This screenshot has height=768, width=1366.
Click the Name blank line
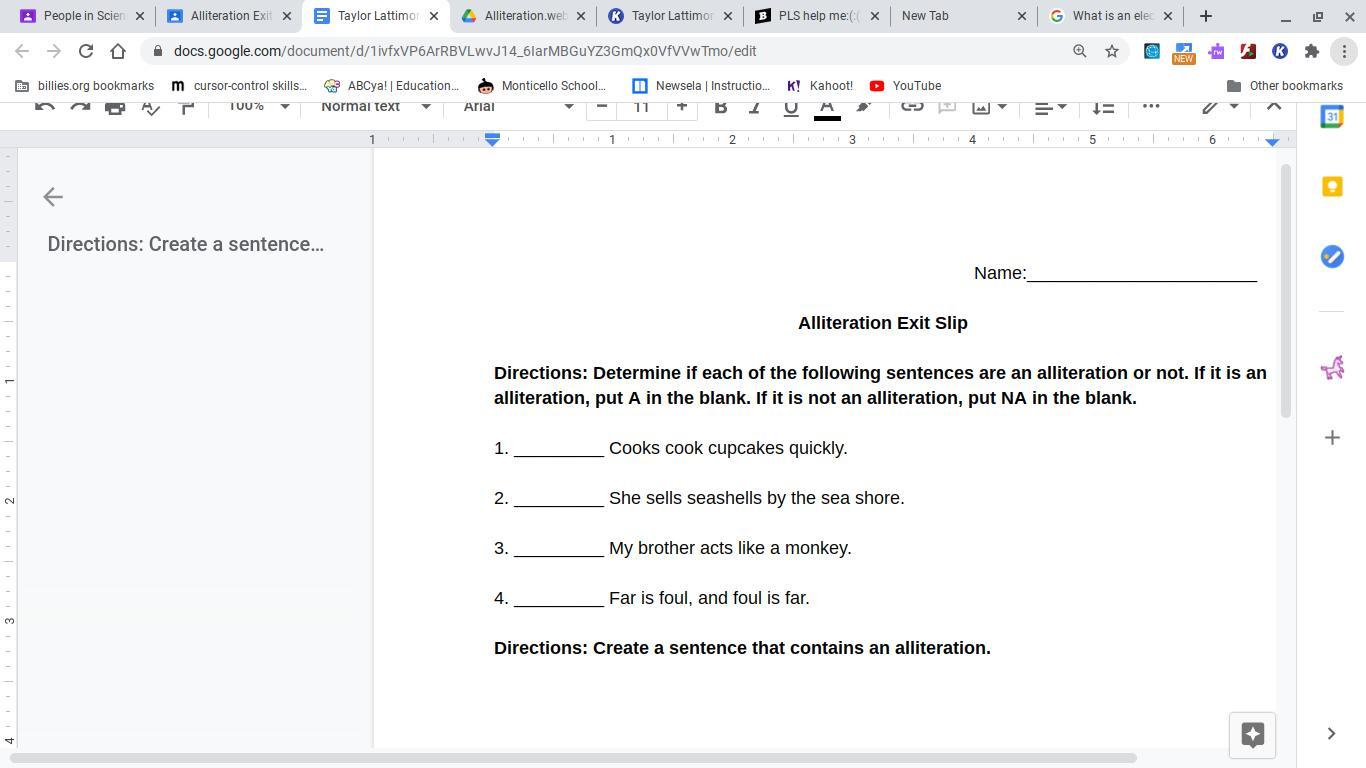click(1142, 274)
